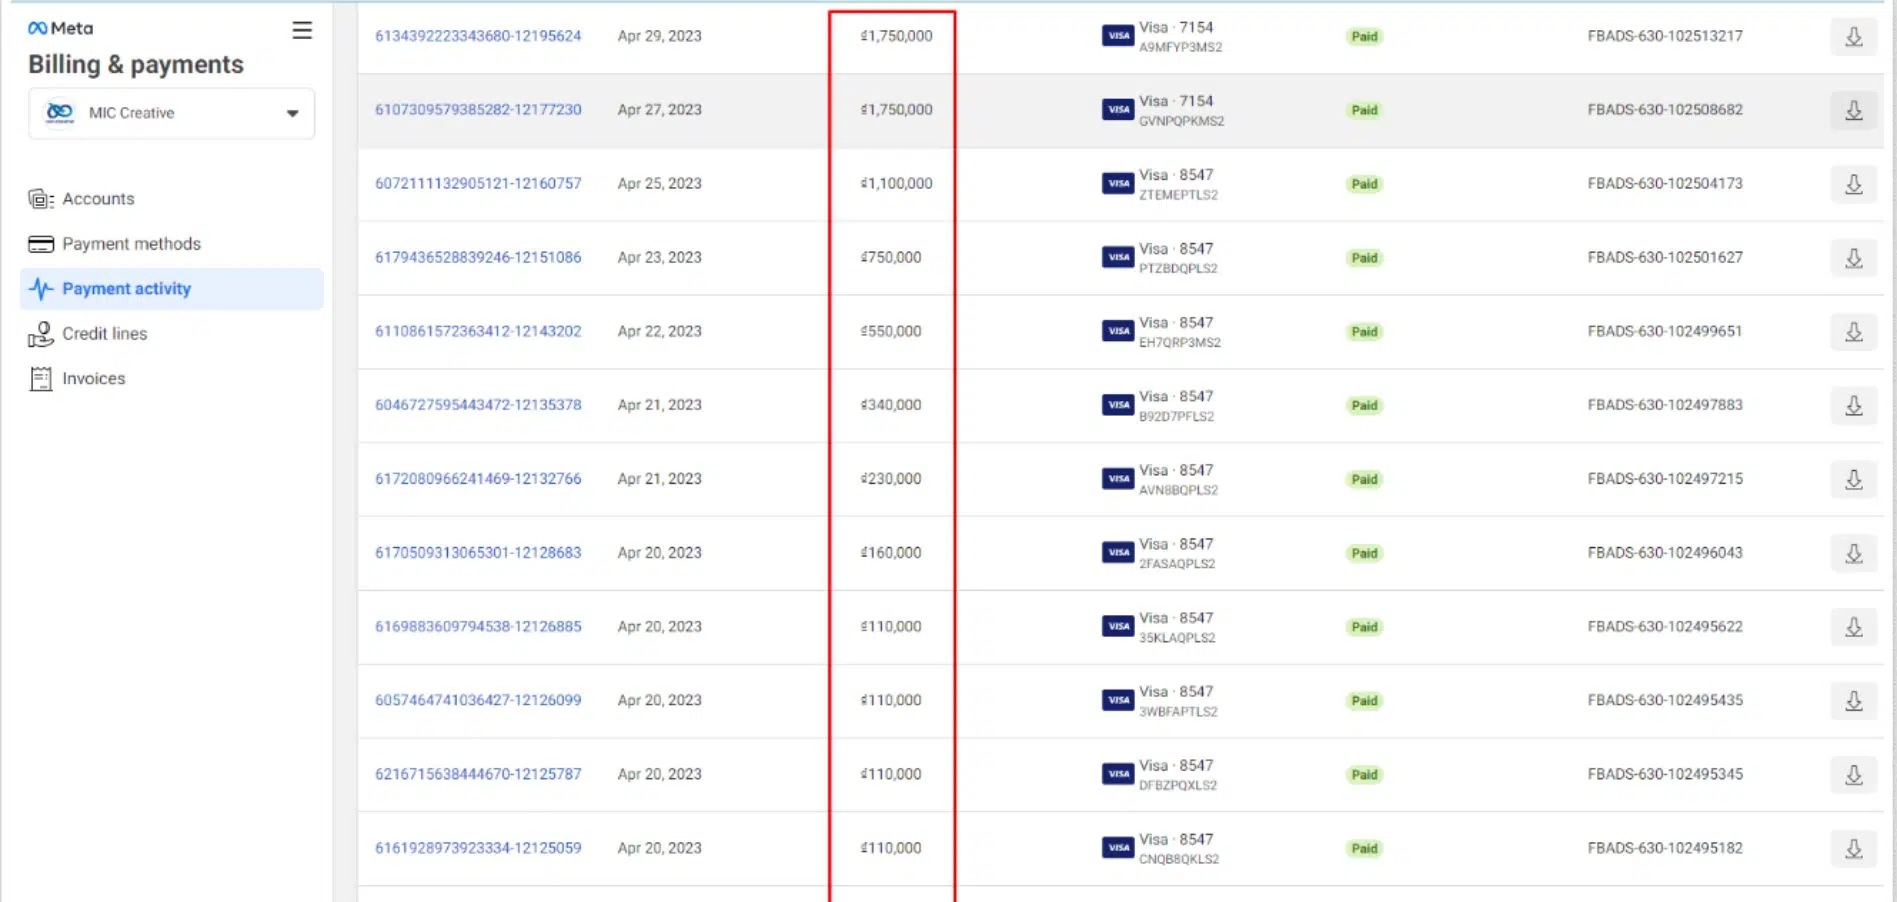The width and height of the screenshot is (1897, 902).
Task: Navigate to Invoices section
Action: (x=93, y=379)
